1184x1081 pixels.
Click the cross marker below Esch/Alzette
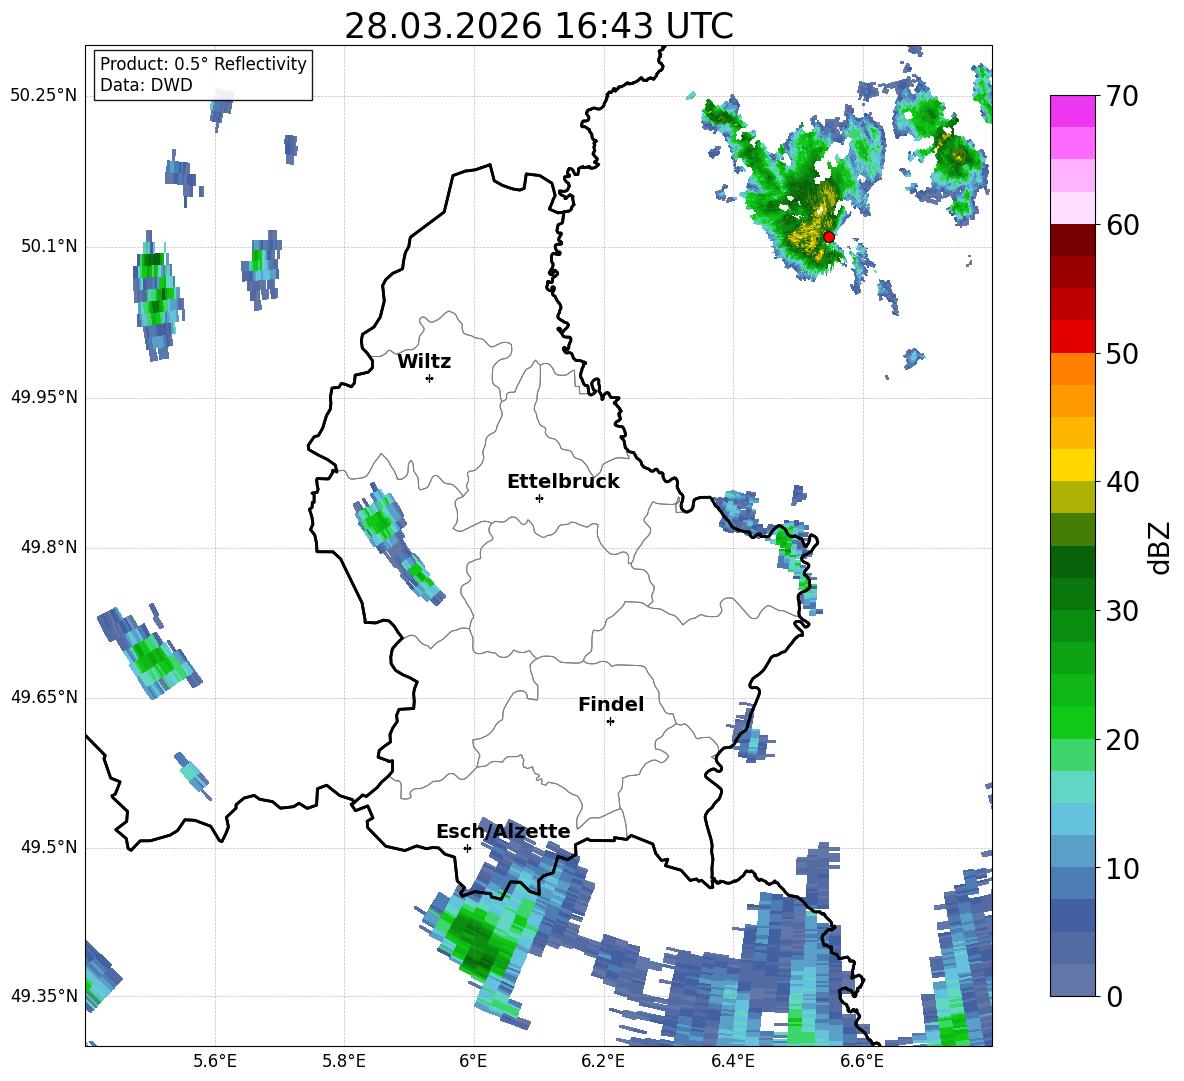[x=467, y=848]
